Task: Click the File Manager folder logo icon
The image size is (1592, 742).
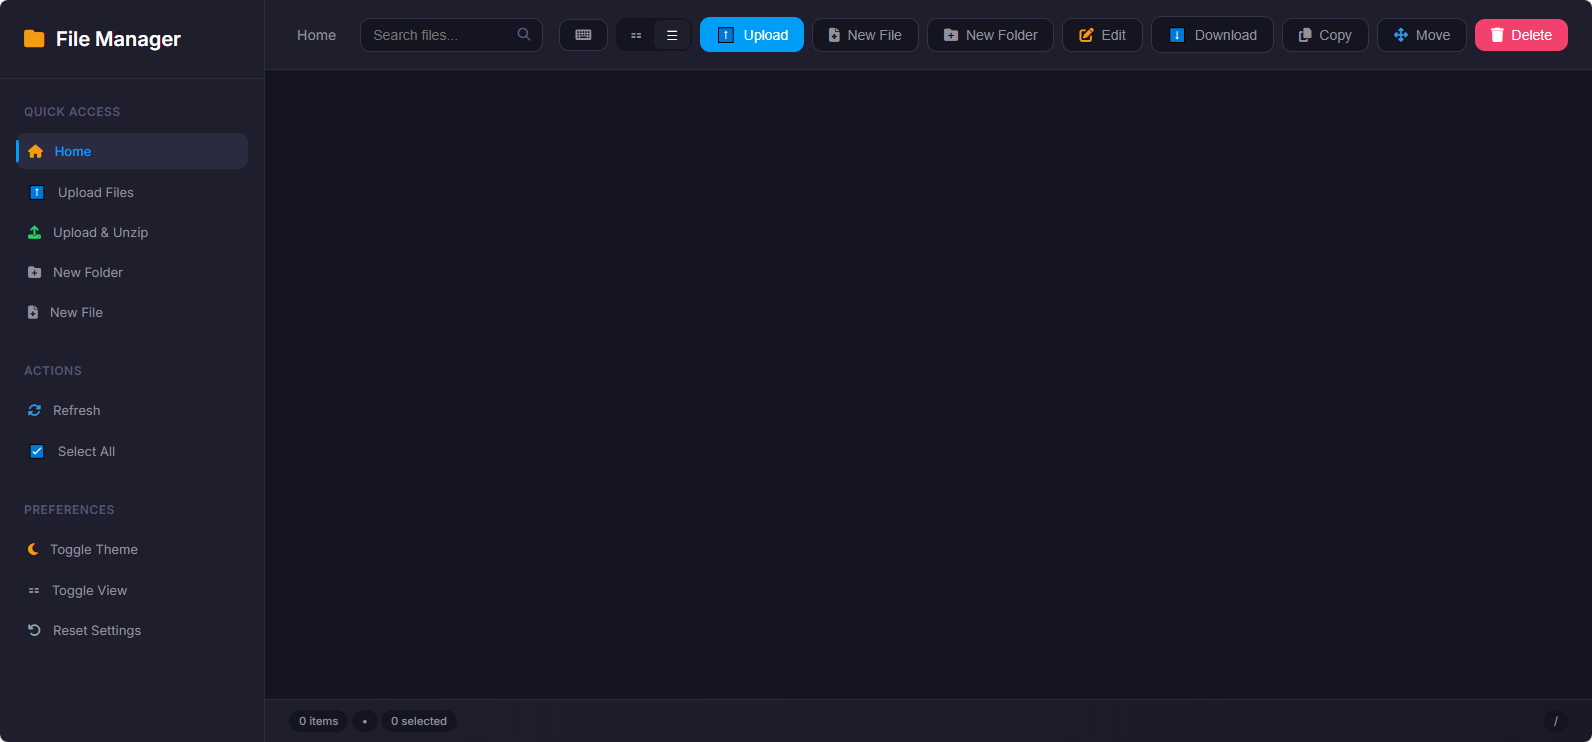Action: (x=34, y=39)
